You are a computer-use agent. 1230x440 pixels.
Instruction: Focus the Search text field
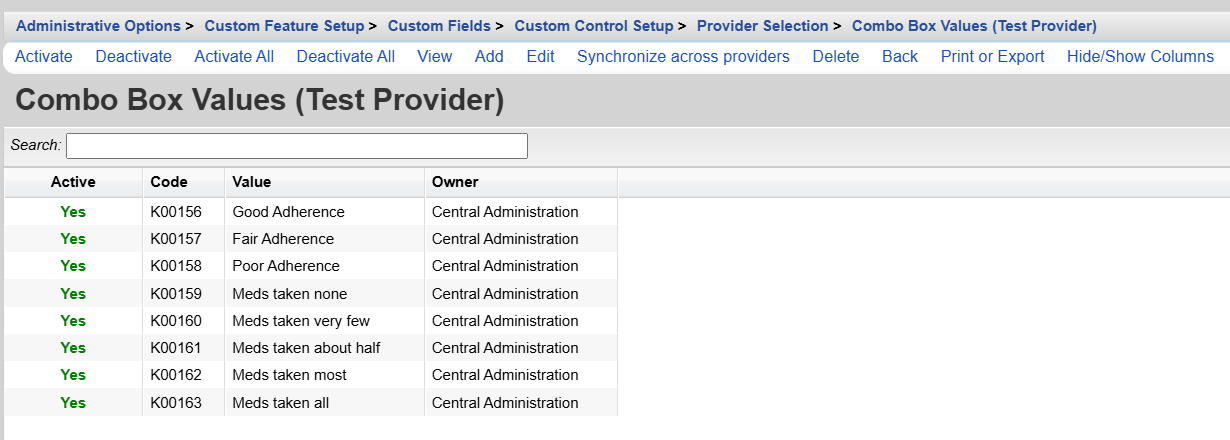[x=297, y=146]
